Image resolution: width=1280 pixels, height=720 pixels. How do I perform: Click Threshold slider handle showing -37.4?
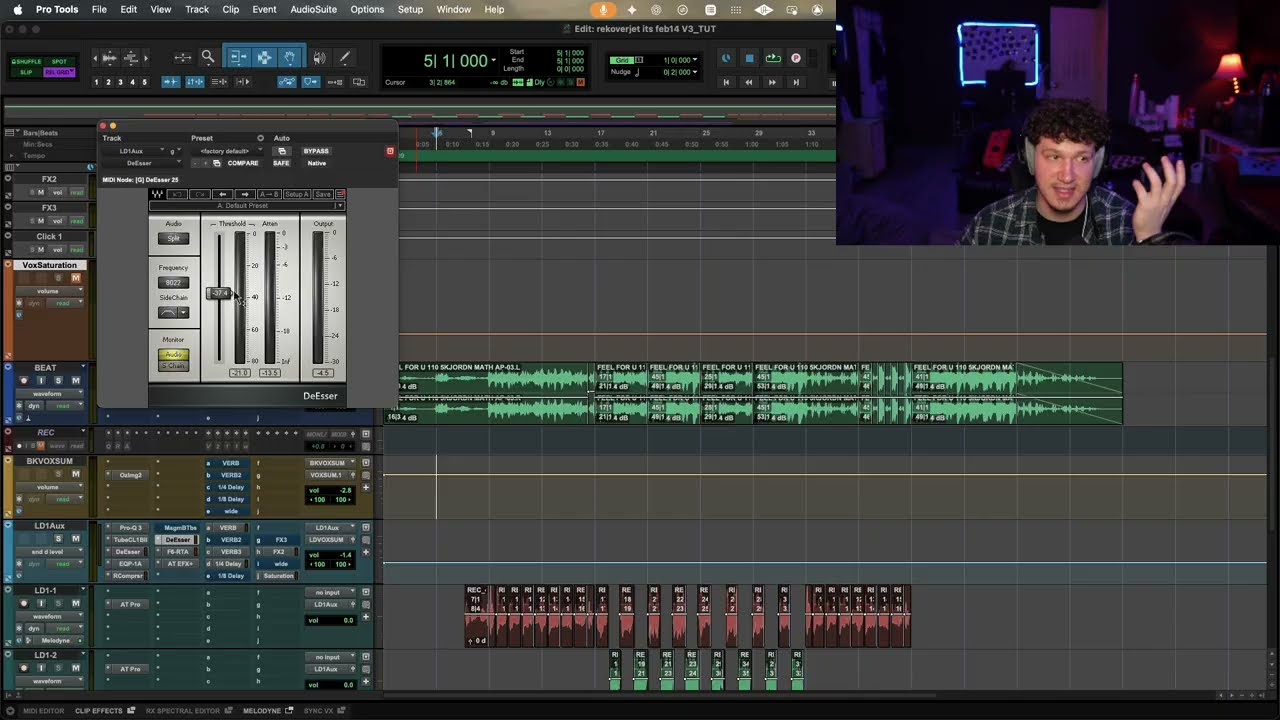(x=219, y=293)
